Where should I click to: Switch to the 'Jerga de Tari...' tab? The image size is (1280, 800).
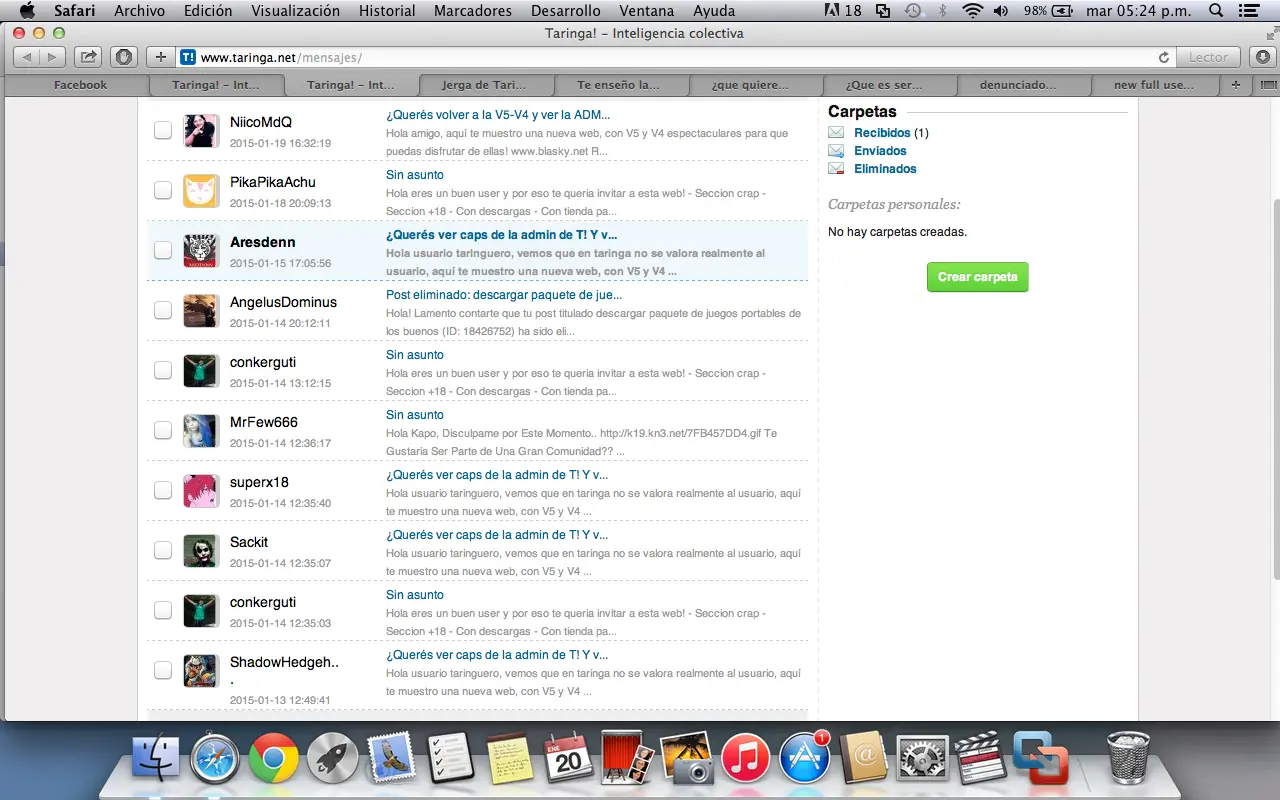click(x=485, y=85)
